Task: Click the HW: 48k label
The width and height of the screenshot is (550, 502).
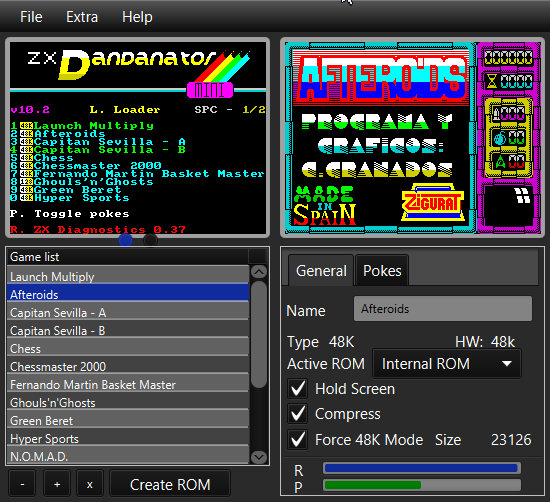Action: (485, 342)
